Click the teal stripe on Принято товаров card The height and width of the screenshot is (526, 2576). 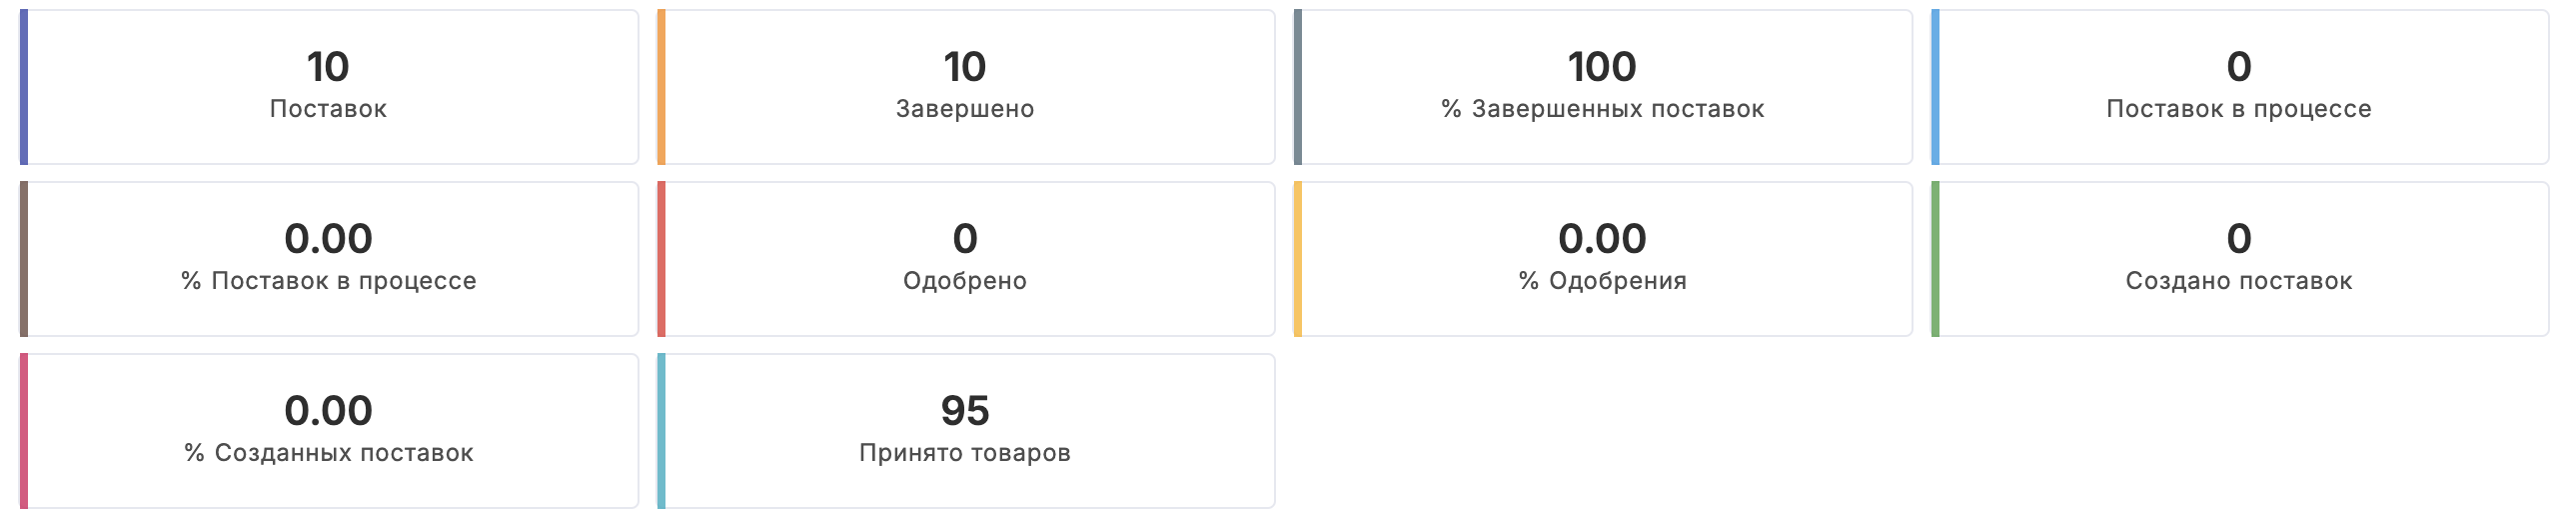pyautogui.click(x=661, y=431)
